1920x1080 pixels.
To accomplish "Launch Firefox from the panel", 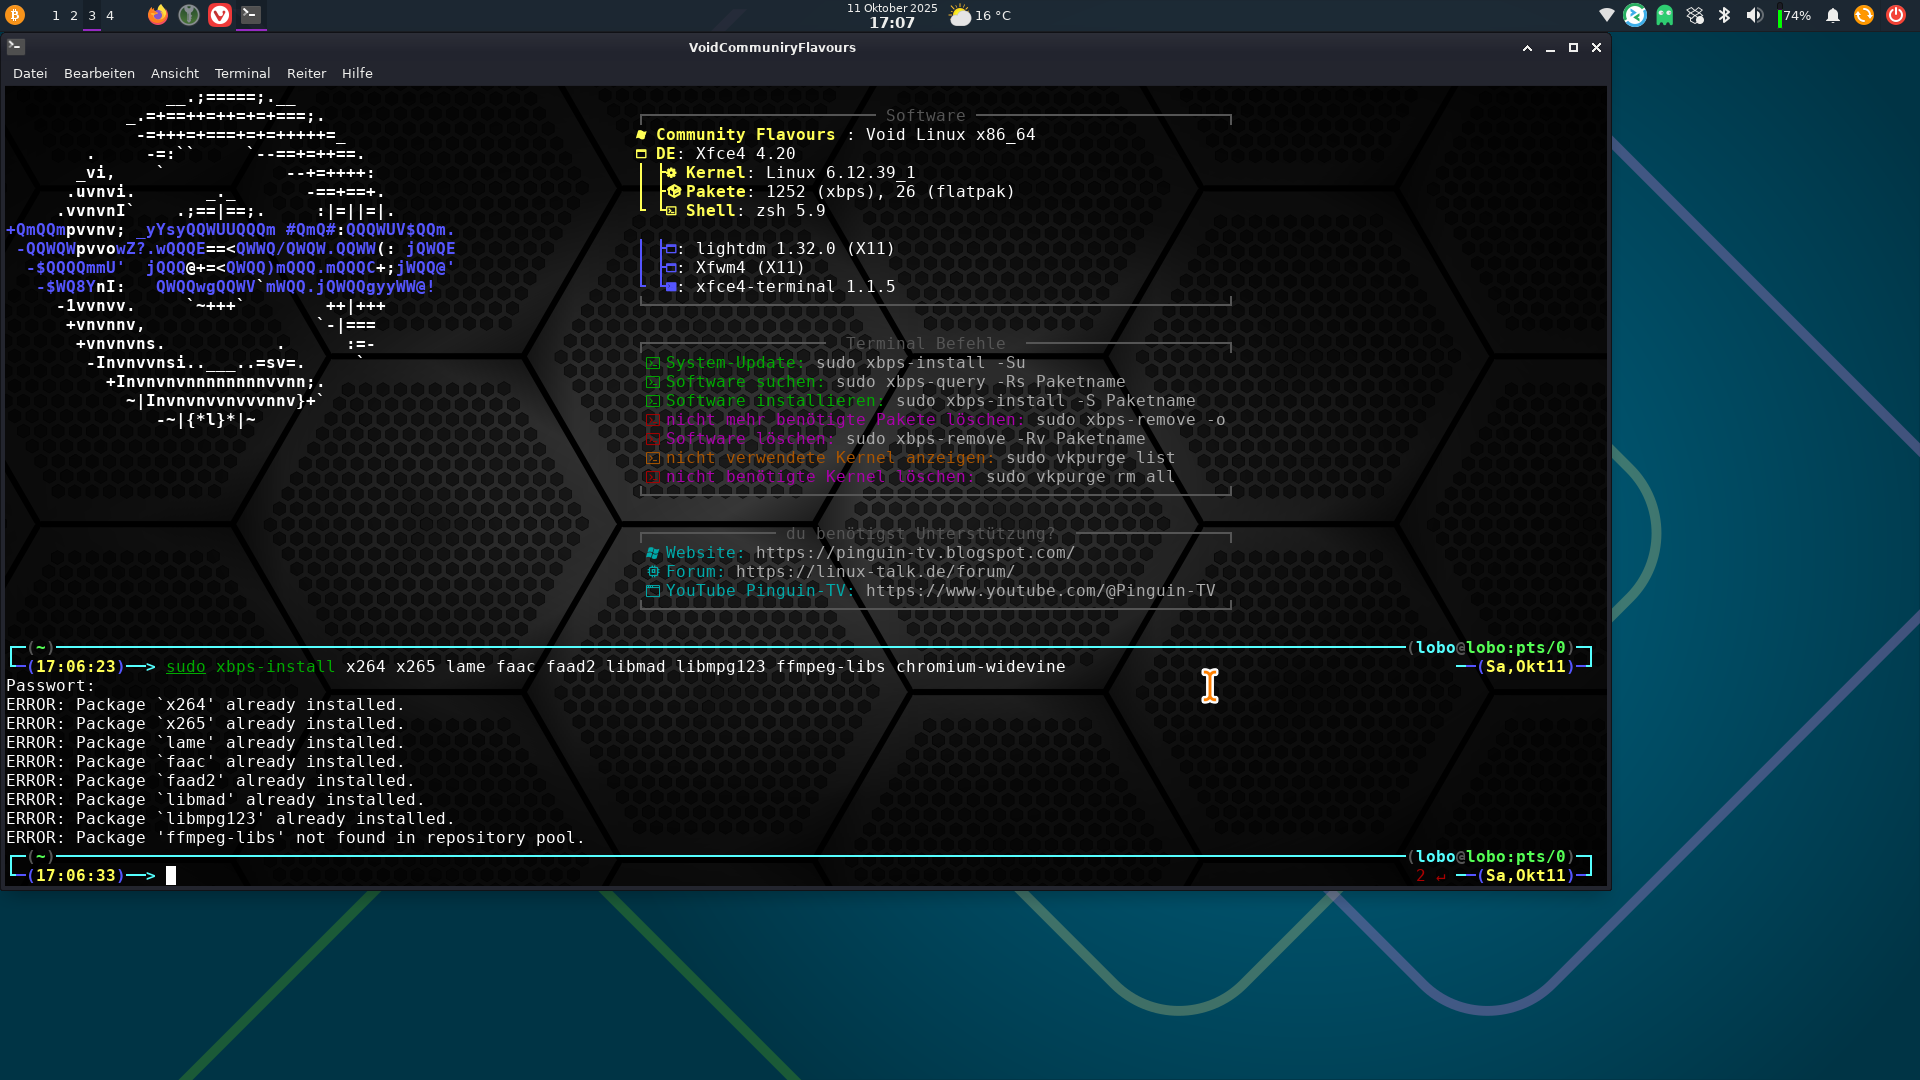I will pyautogui.click(x=158, y=15).
